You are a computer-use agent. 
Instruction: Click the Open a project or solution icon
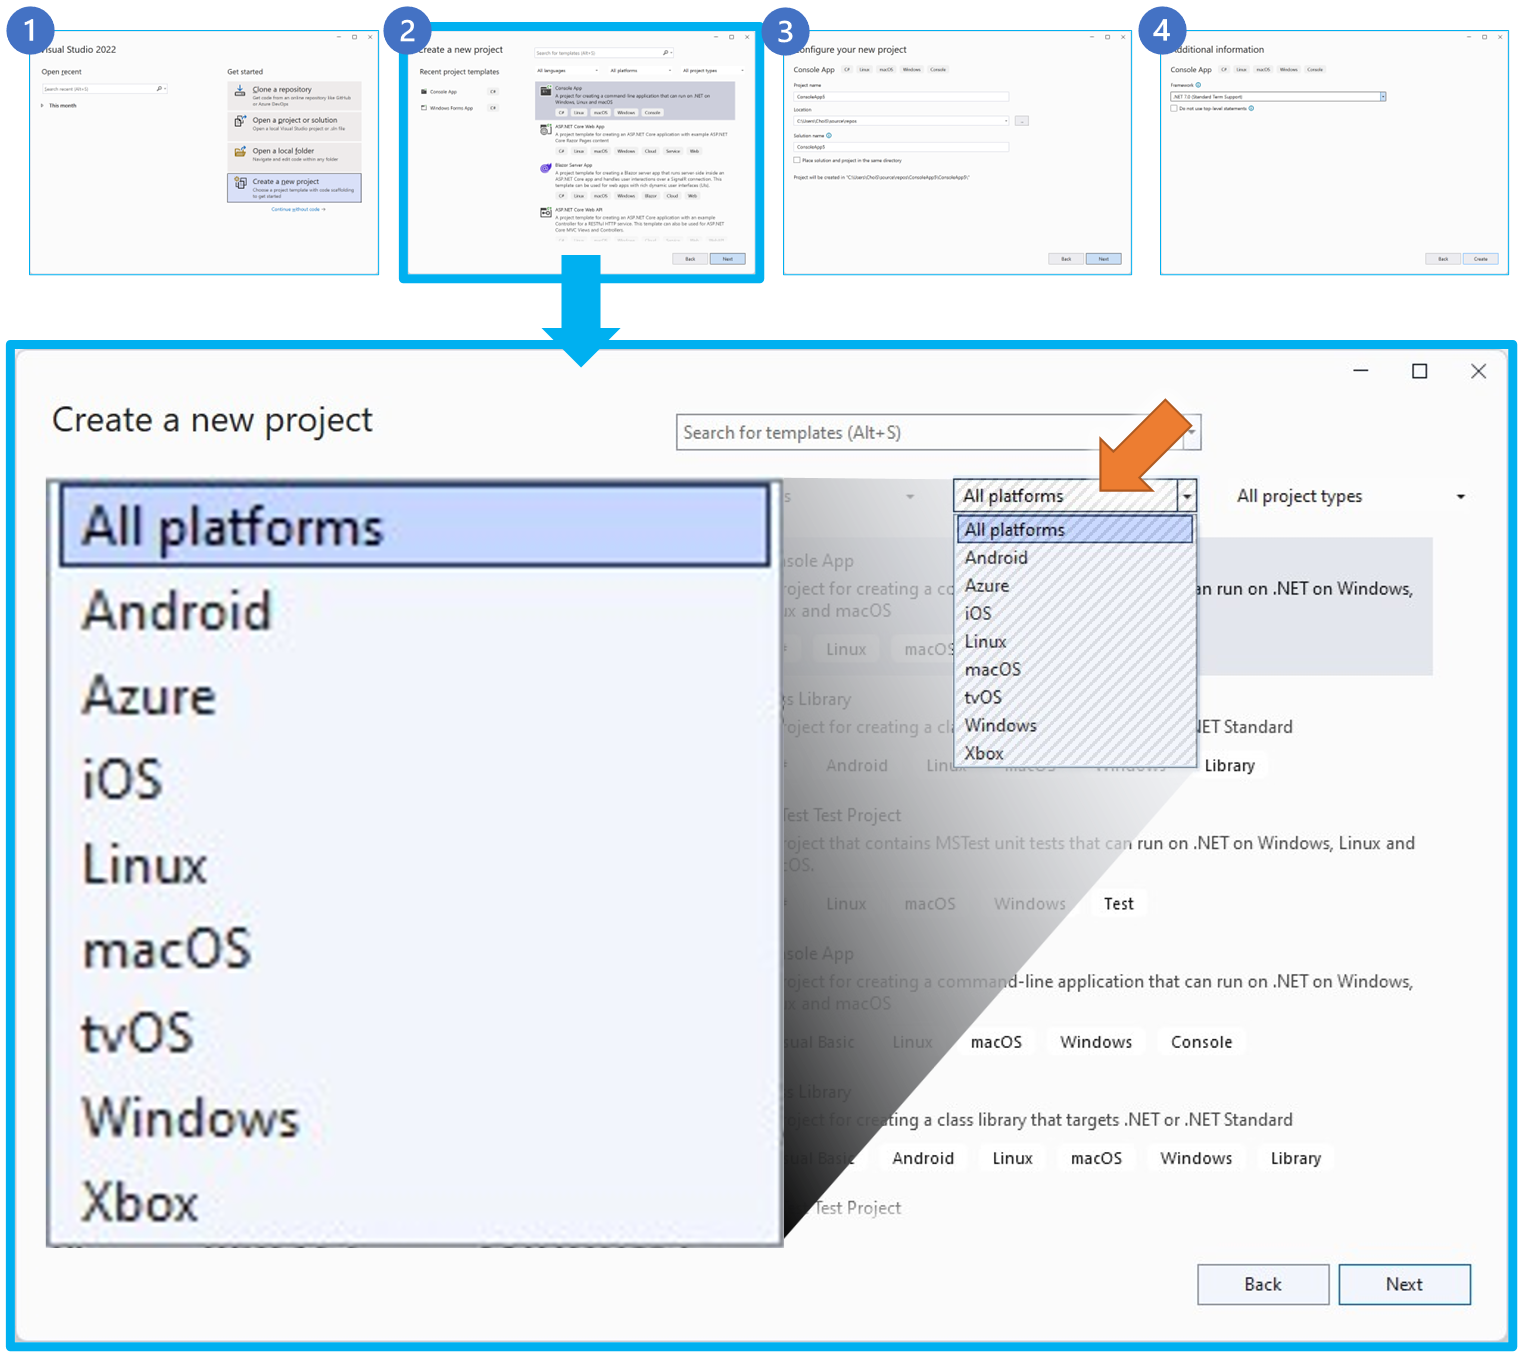[240, 121]
